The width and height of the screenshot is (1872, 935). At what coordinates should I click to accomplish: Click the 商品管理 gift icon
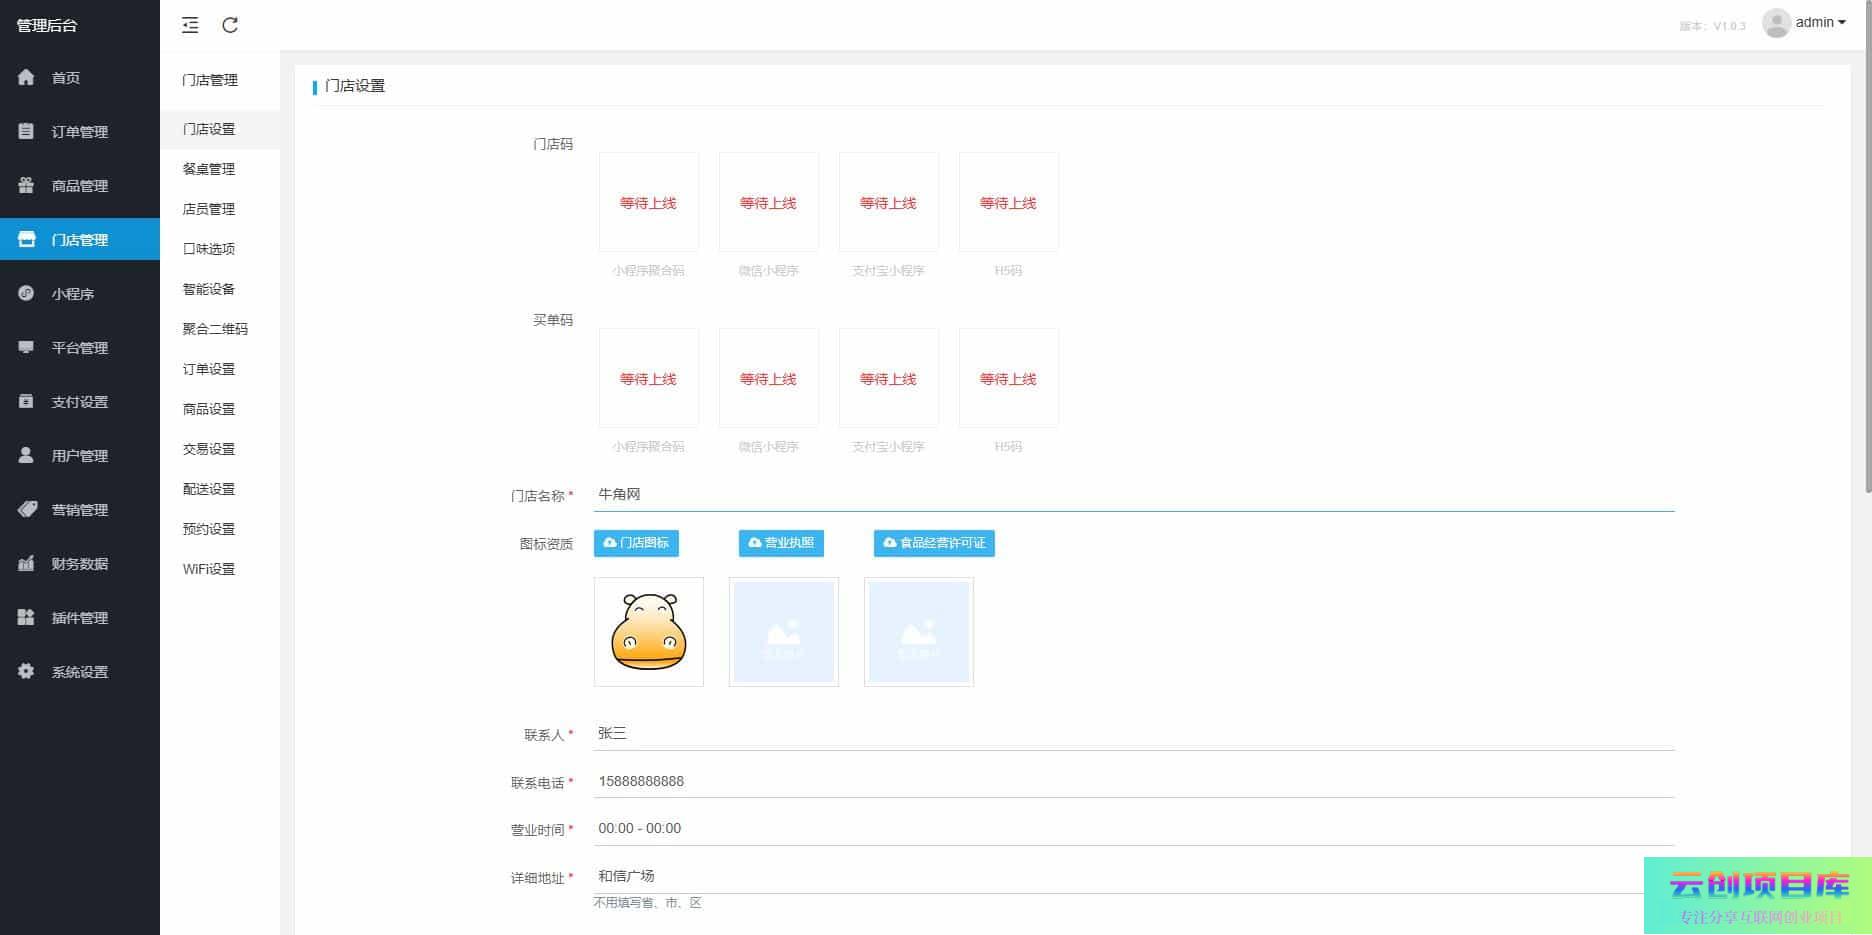tap(26, 186)
